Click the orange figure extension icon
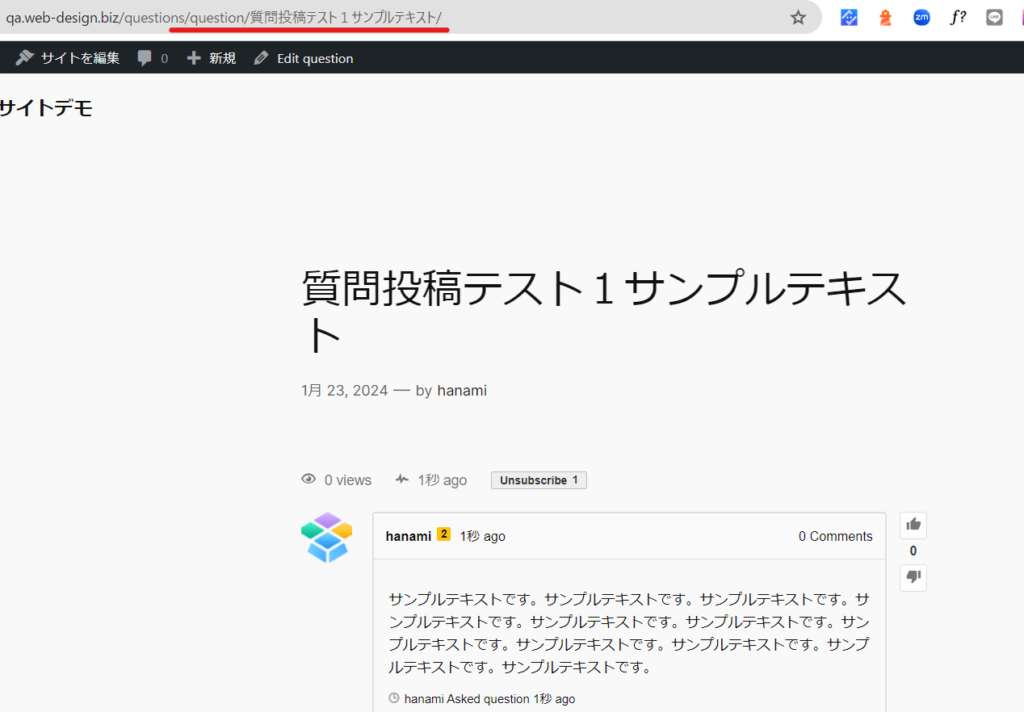Viewport: 1024px width, 712px height. pyautogui.click(x=885, y=17)
